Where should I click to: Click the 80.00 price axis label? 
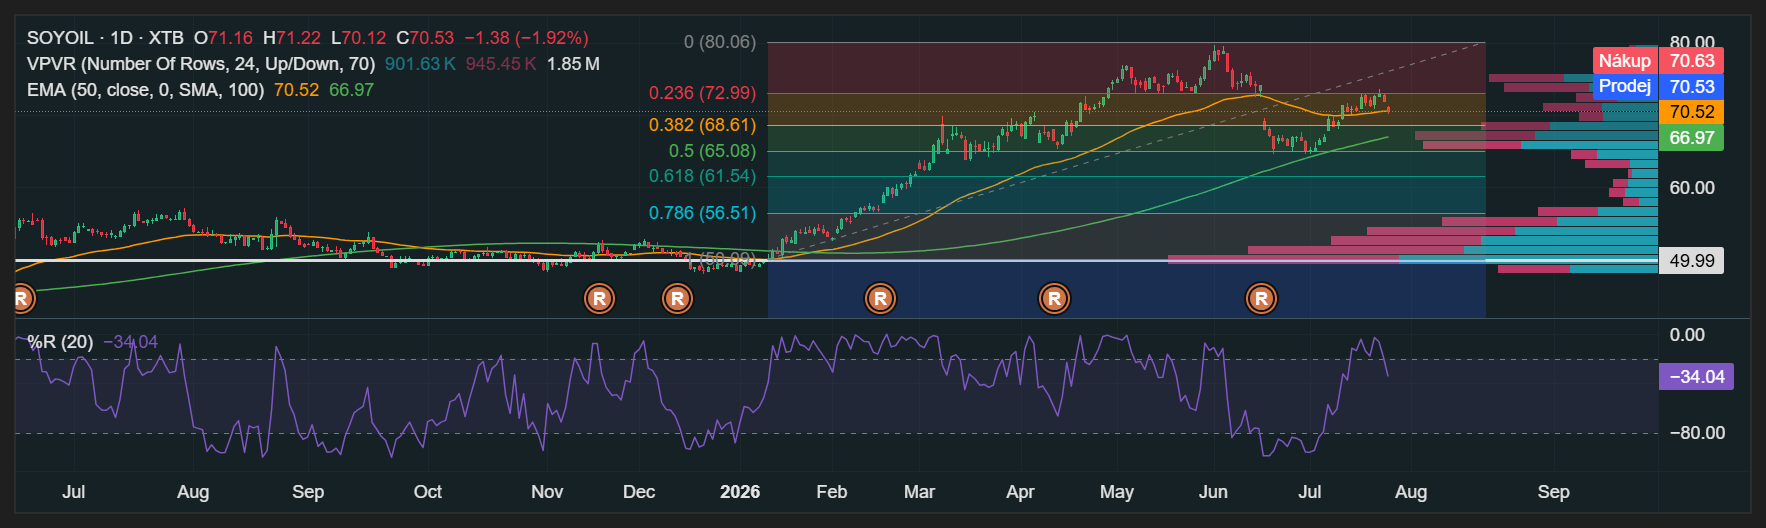[1692, 42]
